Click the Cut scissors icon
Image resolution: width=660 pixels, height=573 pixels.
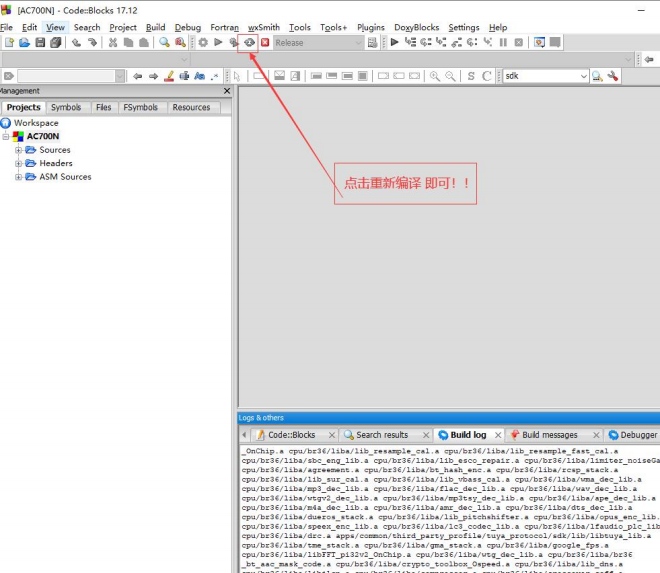[112, 43]
